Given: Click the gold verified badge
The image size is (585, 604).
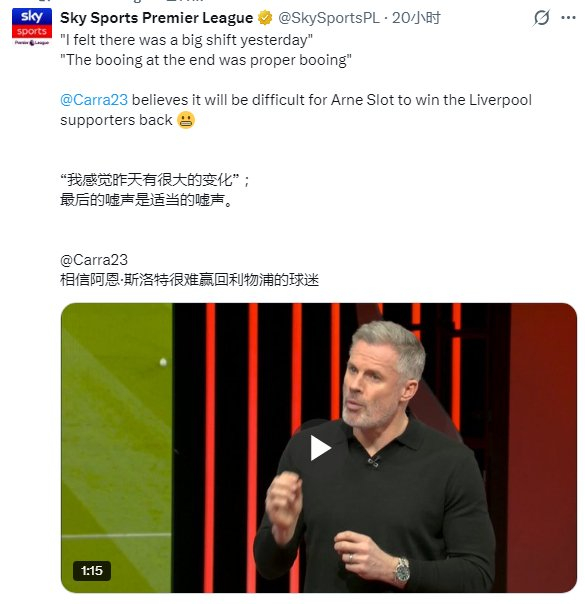Looking at the screenshot, I should coord(265,18).
